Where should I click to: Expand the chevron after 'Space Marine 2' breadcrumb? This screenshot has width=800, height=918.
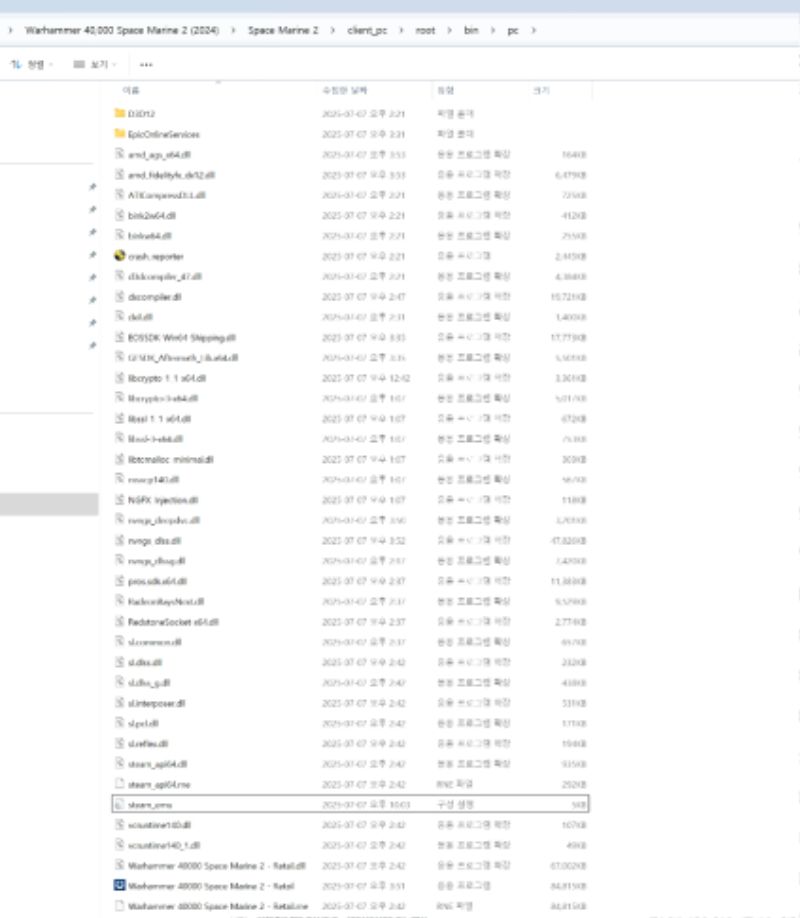333,30
